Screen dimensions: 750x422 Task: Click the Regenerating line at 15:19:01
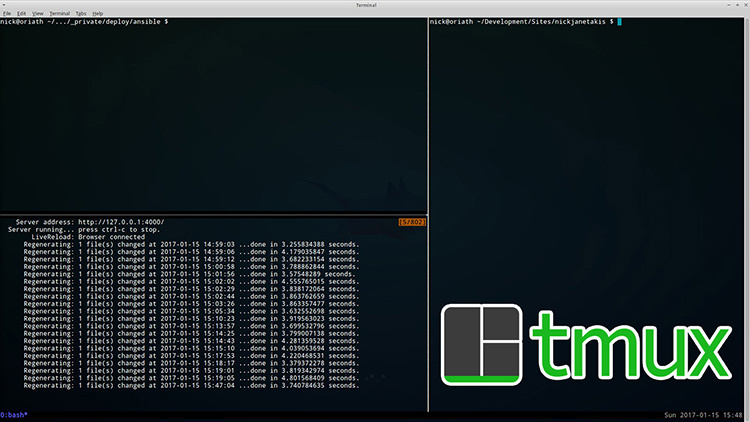coord(191,370)
